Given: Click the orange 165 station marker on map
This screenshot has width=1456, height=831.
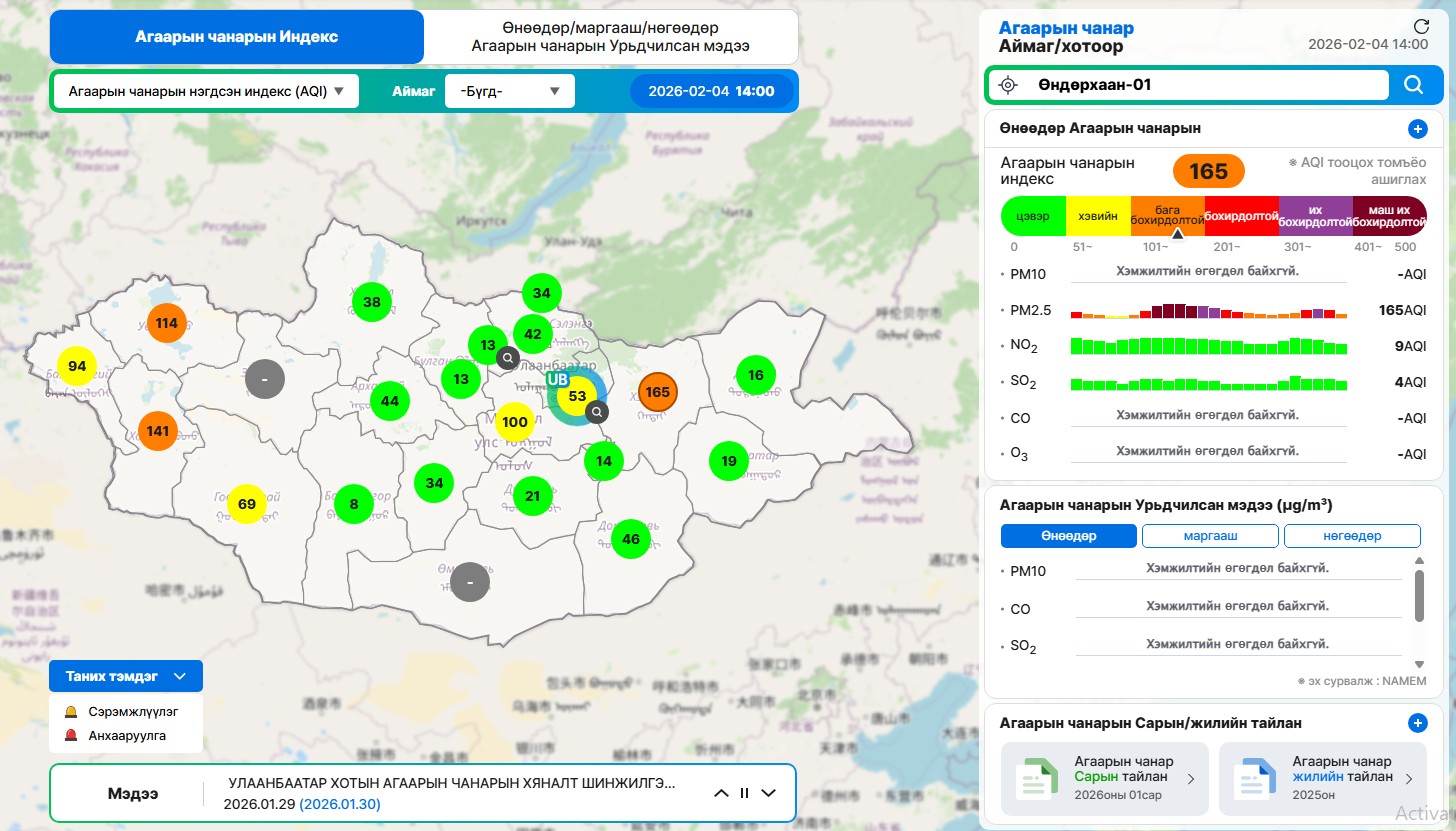Looking at the screenshot, I should point(657,392).
